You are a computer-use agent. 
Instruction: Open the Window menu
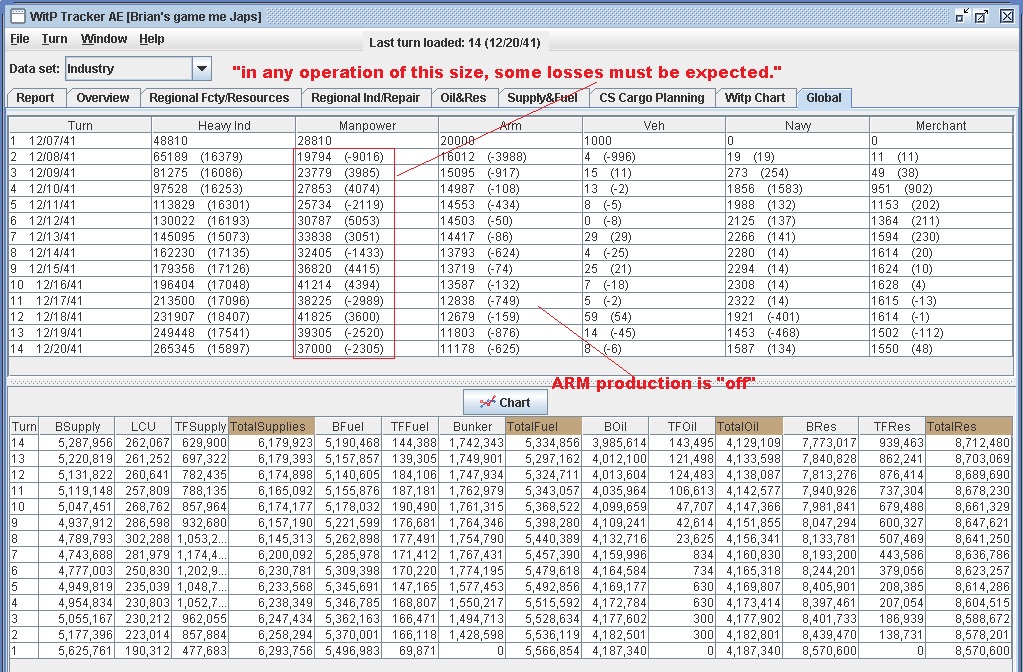coord(104,39)
